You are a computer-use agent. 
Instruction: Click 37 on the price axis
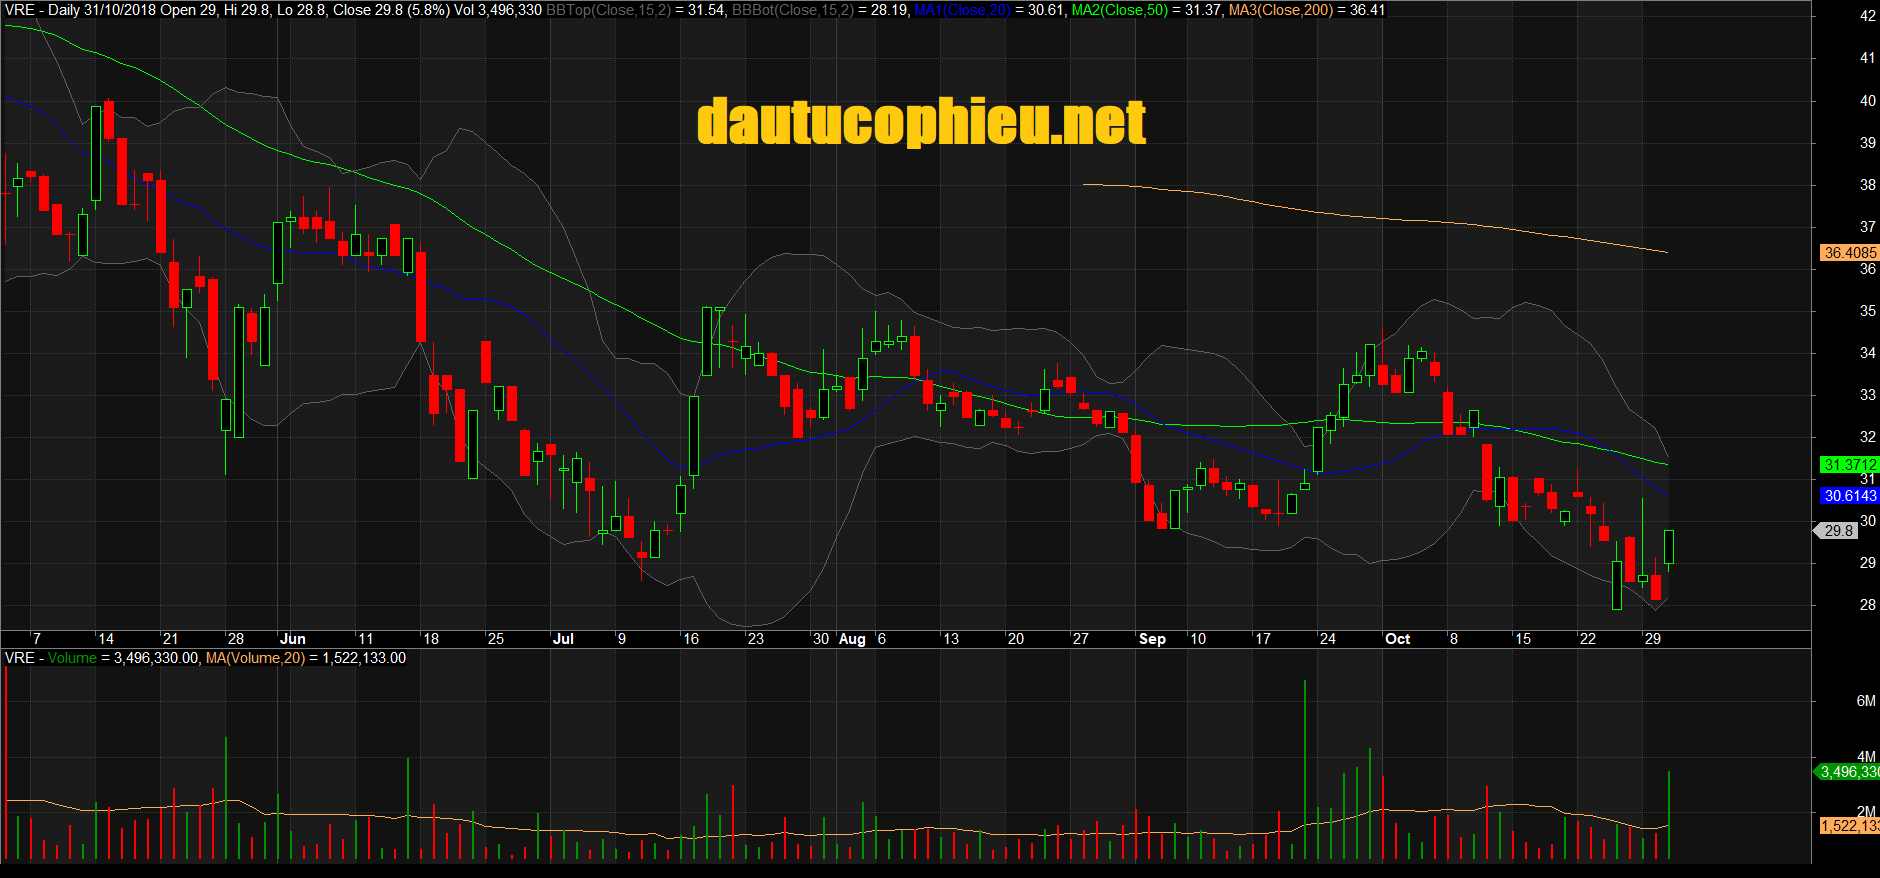point(1867,227)
